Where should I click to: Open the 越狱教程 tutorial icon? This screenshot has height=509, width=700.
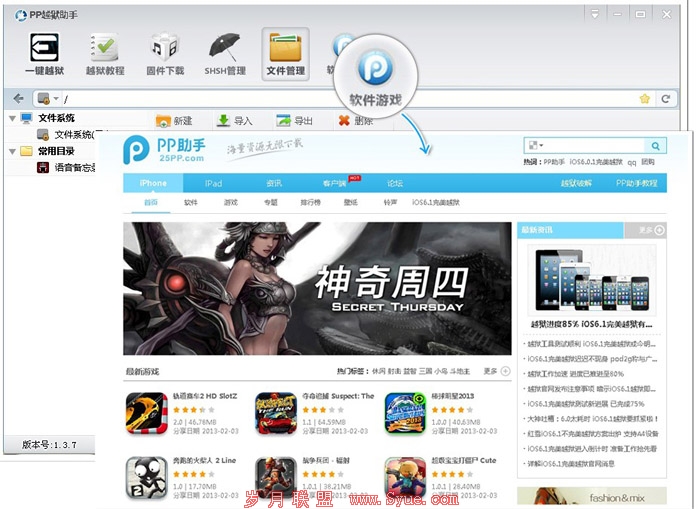coord(105,54)
